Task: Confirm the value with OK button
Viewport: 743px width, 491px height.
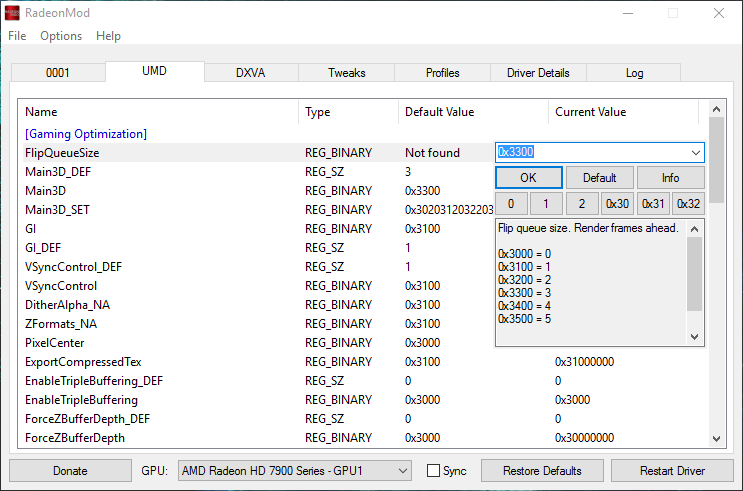Action: (x=529, y=178)
